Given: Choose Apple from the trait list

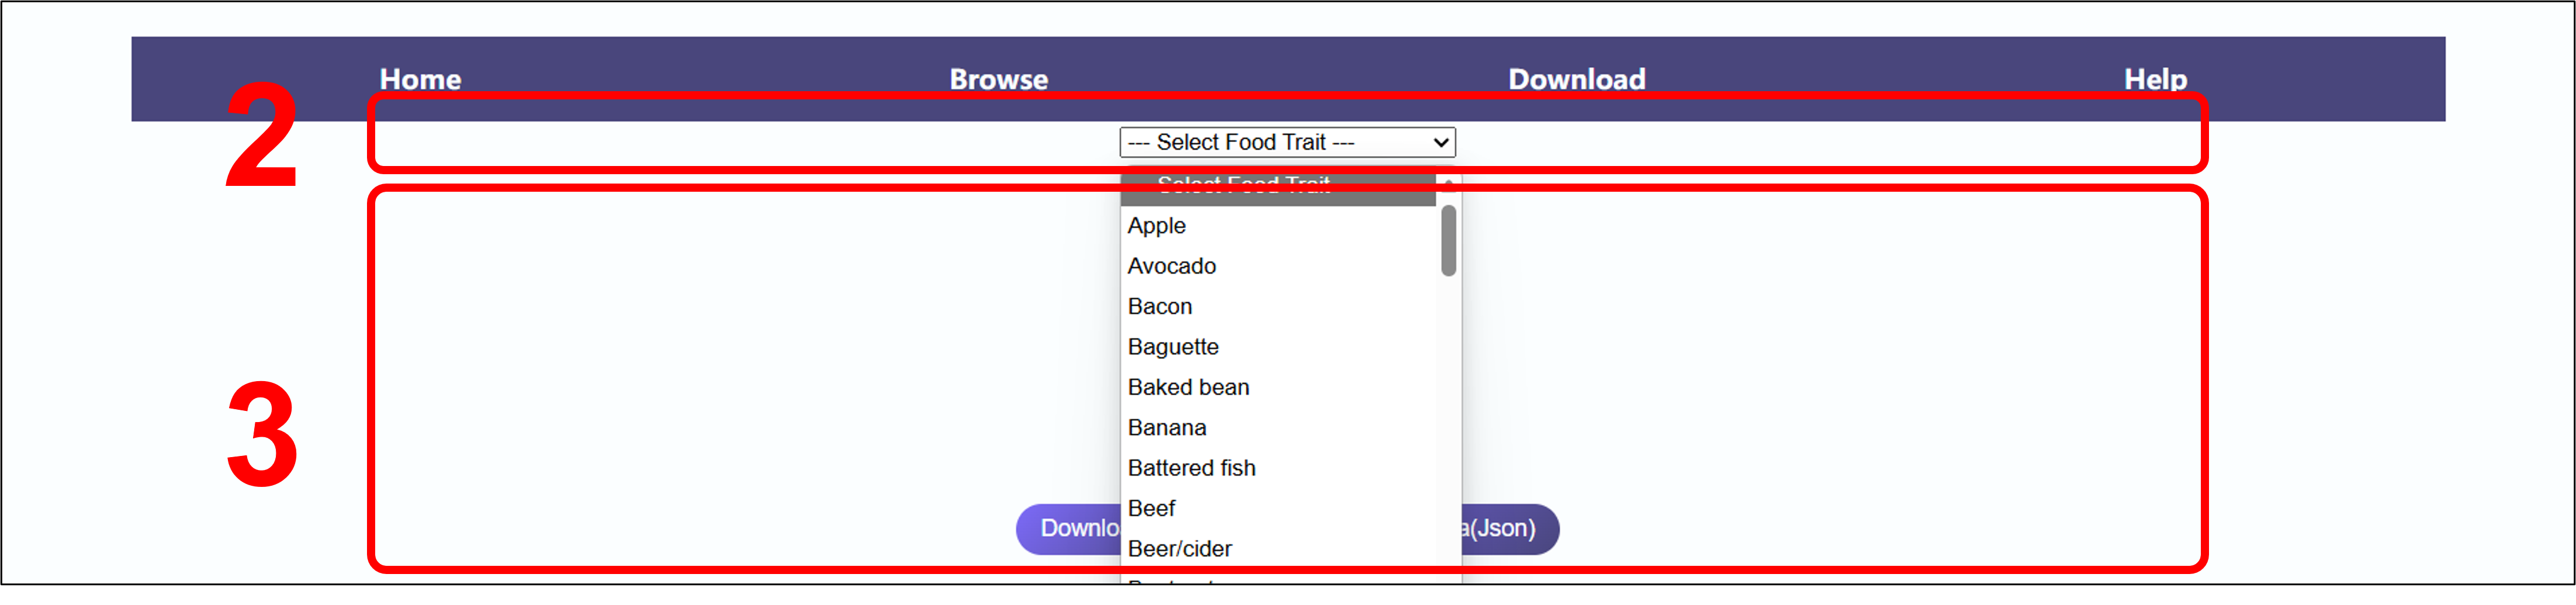Looking at the screenshot, I should point(1157,226).
